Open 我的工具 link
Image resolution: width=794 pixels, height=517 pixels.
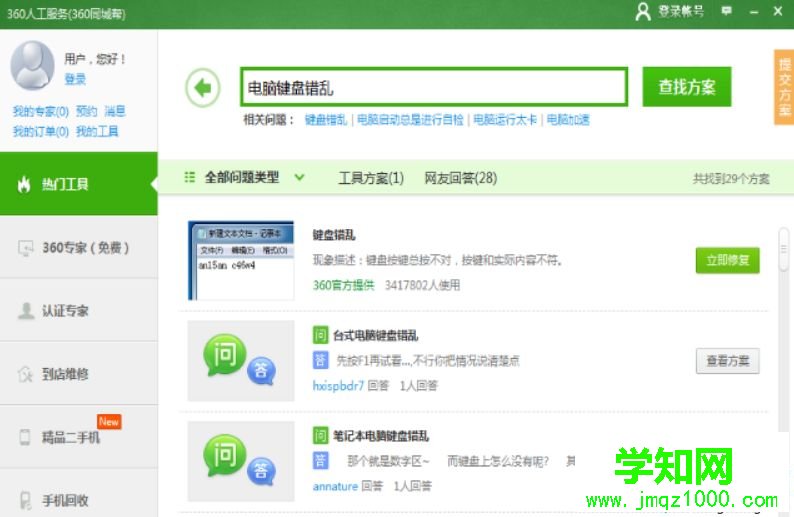pyautogui.click(x=97, y=132)
